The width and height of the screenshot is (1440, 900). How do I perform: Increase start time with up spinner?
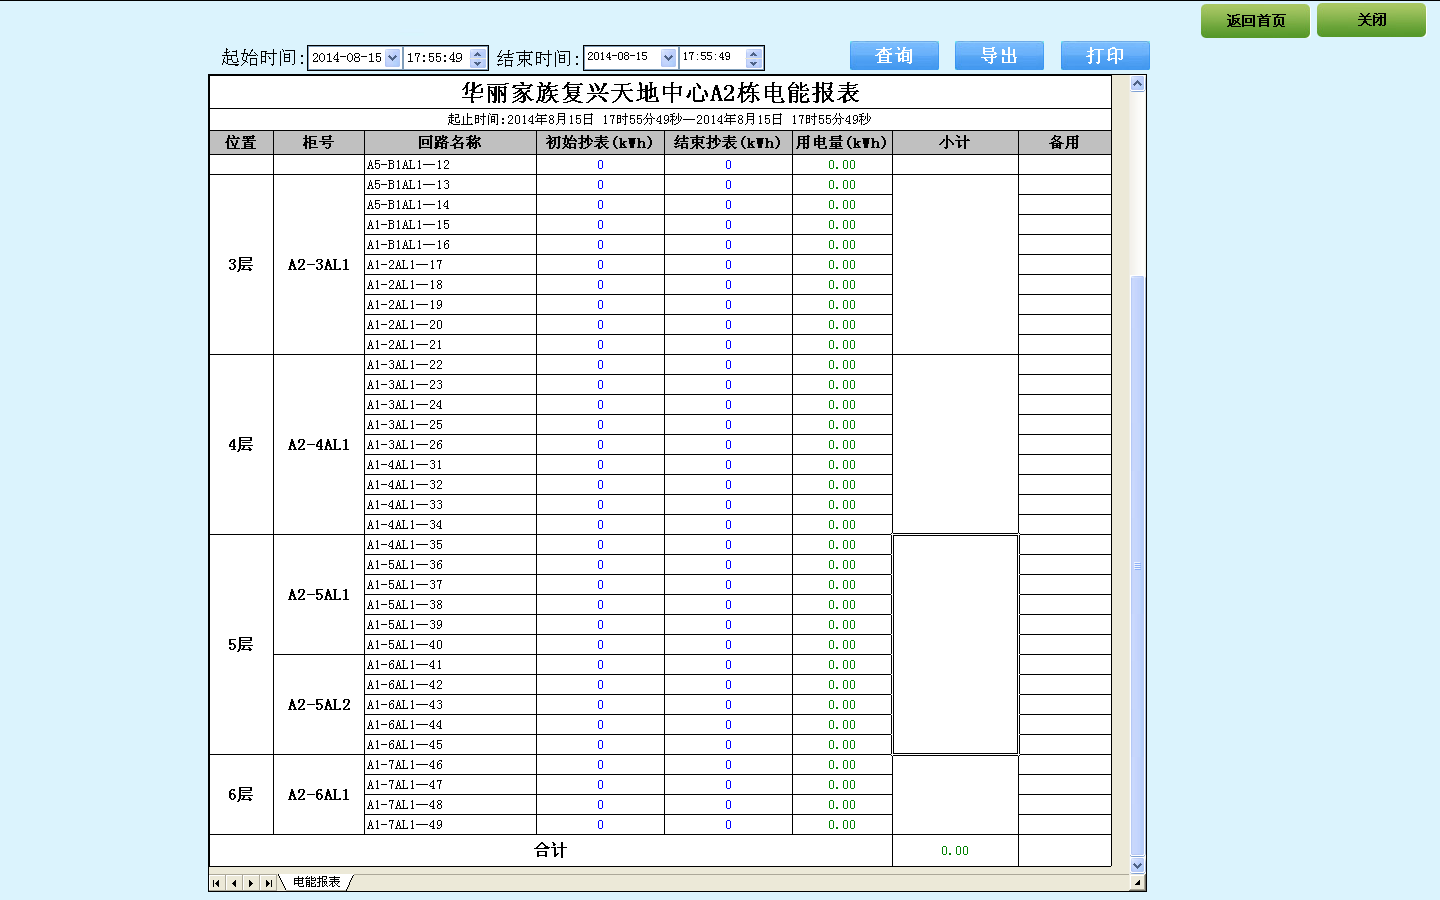(478, 53)
